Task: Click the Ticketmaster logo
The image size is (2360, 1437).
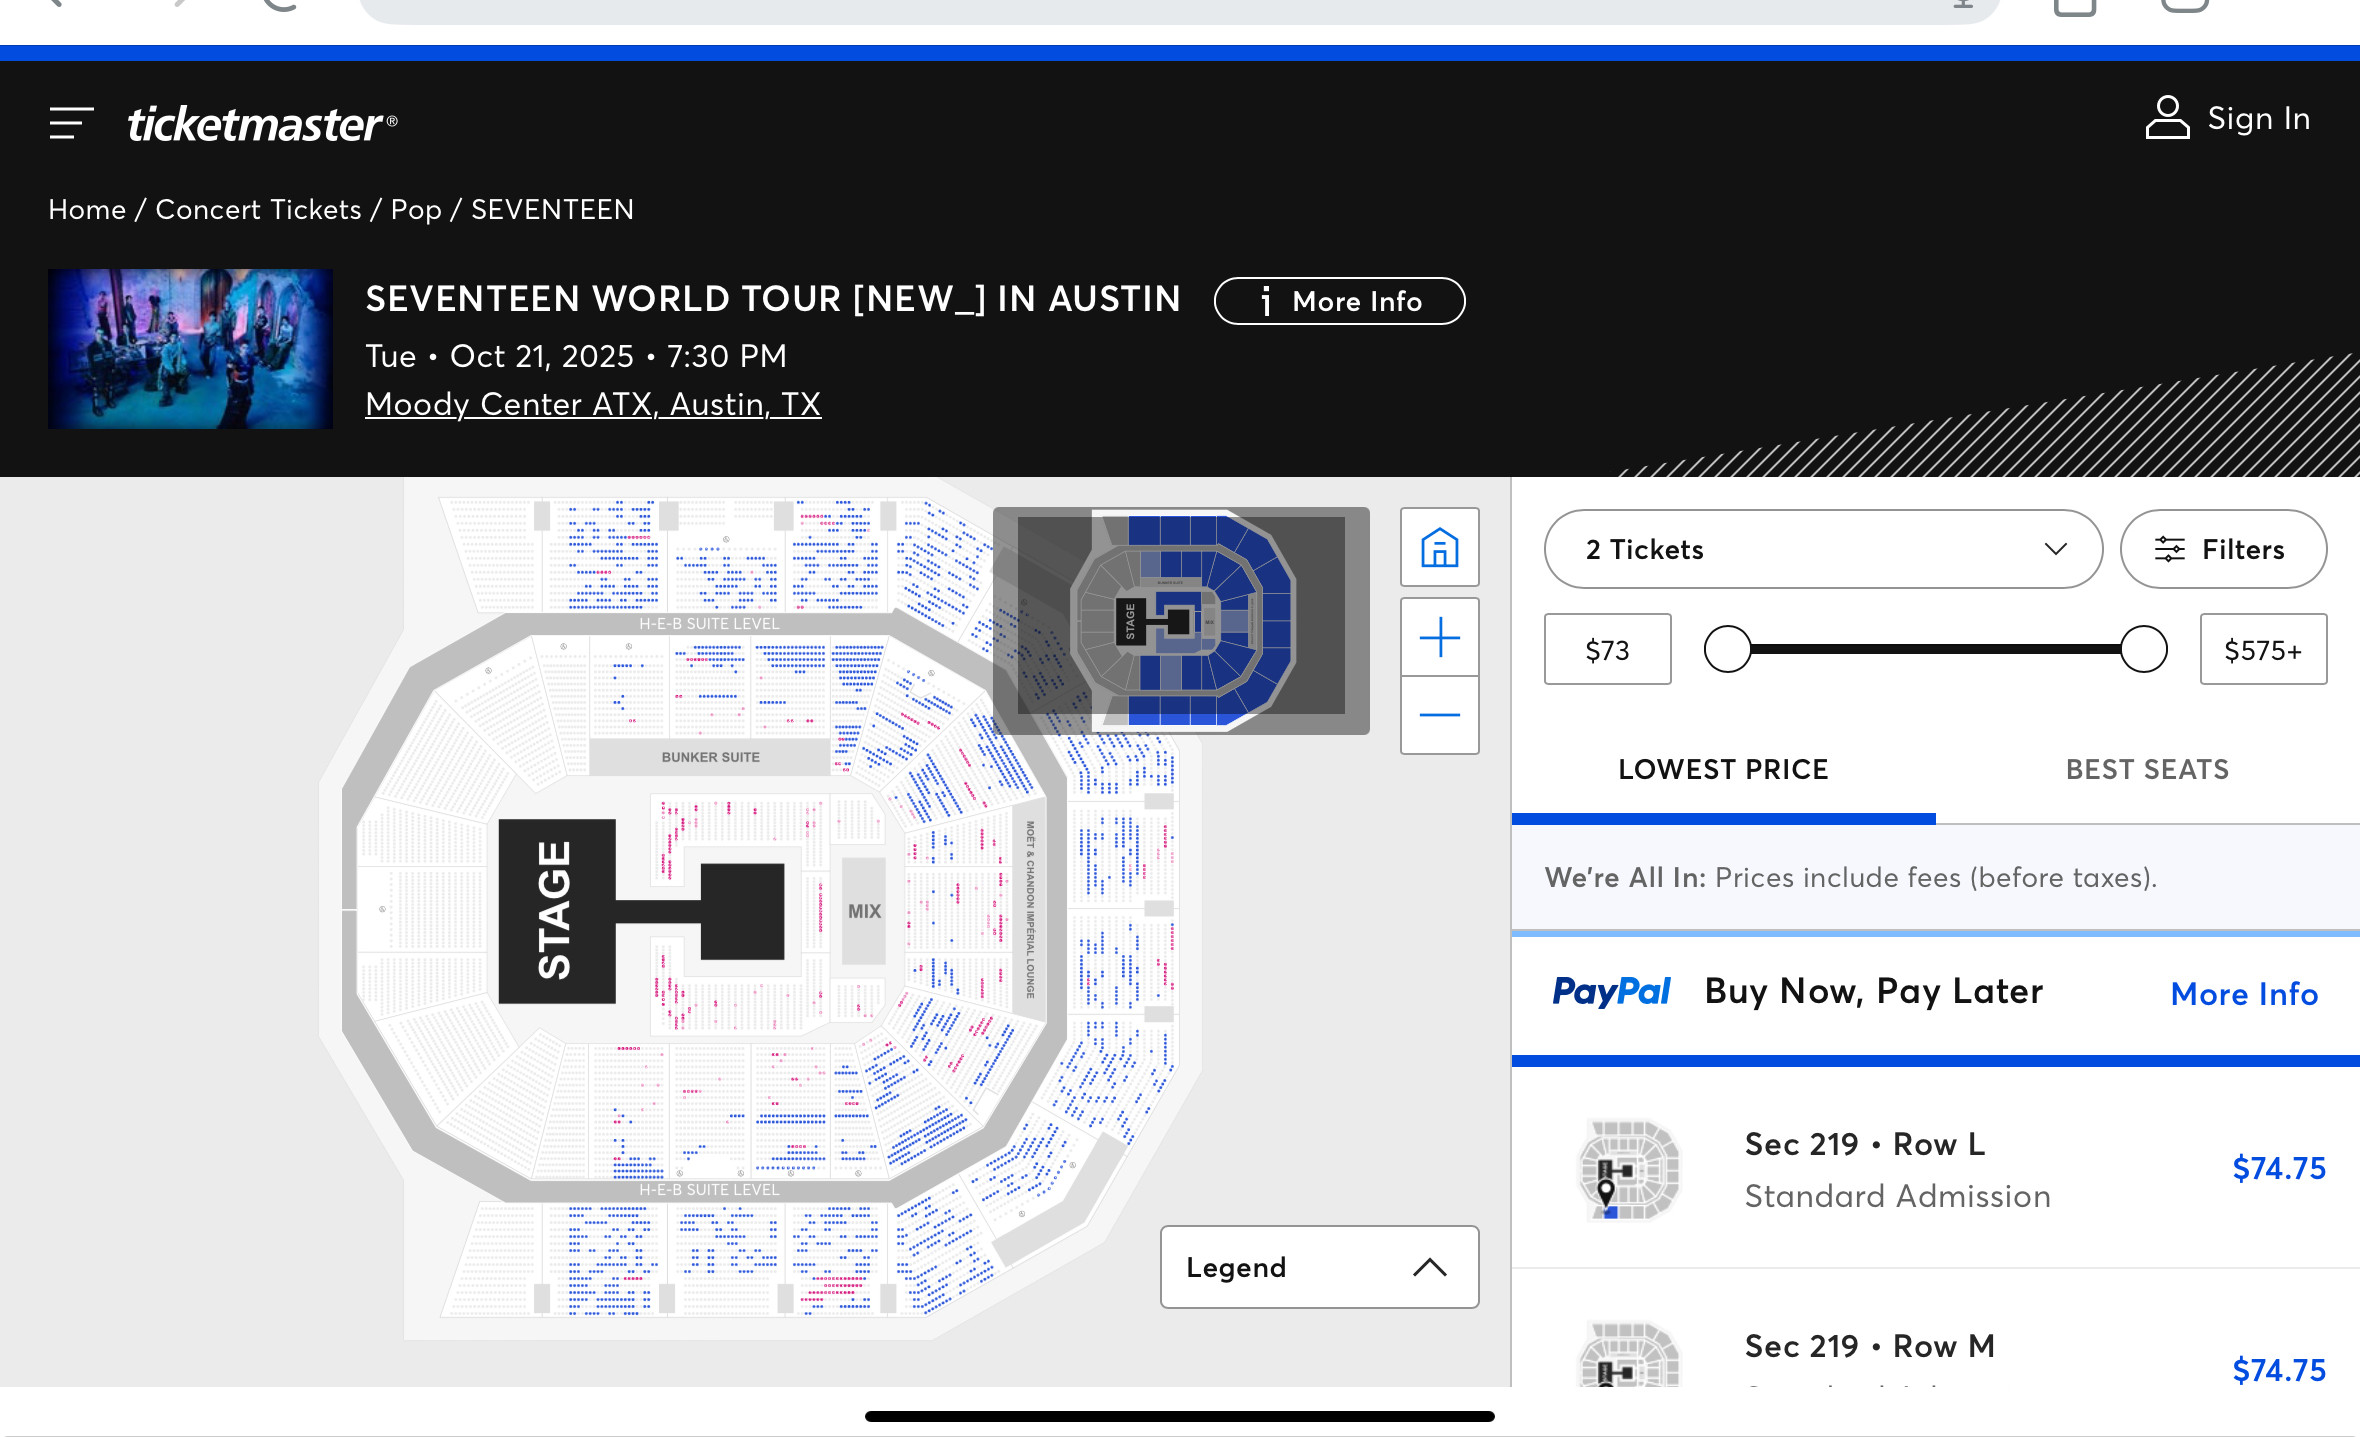Action: click(x=262, y=123)
